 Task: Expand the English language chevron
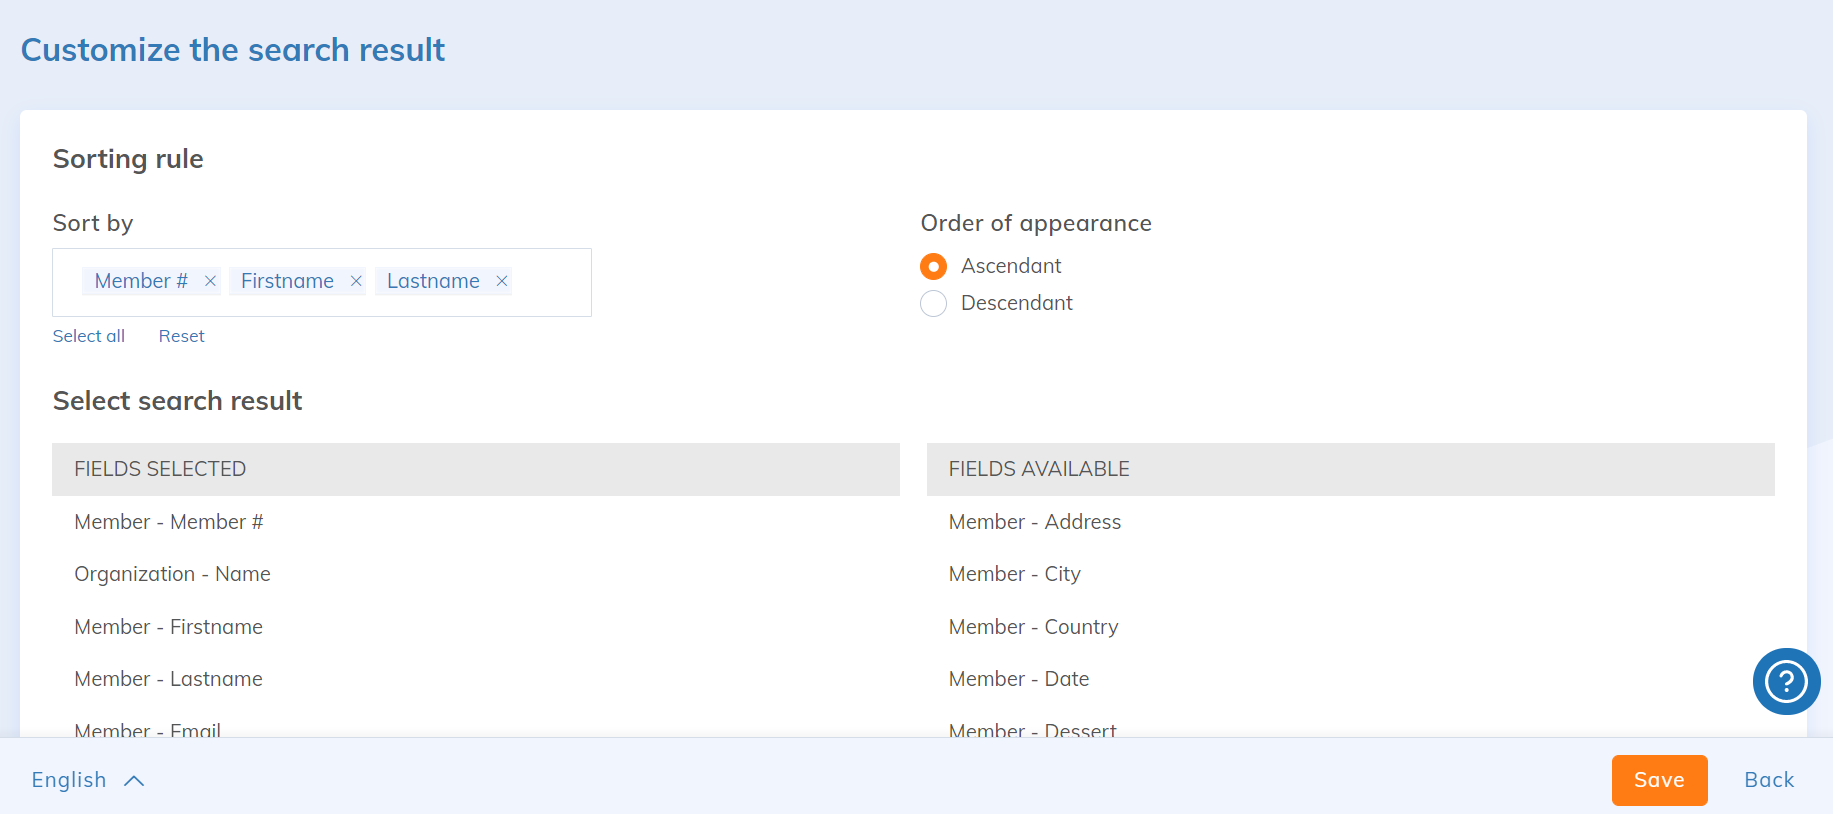pyautogui.click(x=134, y=781)
